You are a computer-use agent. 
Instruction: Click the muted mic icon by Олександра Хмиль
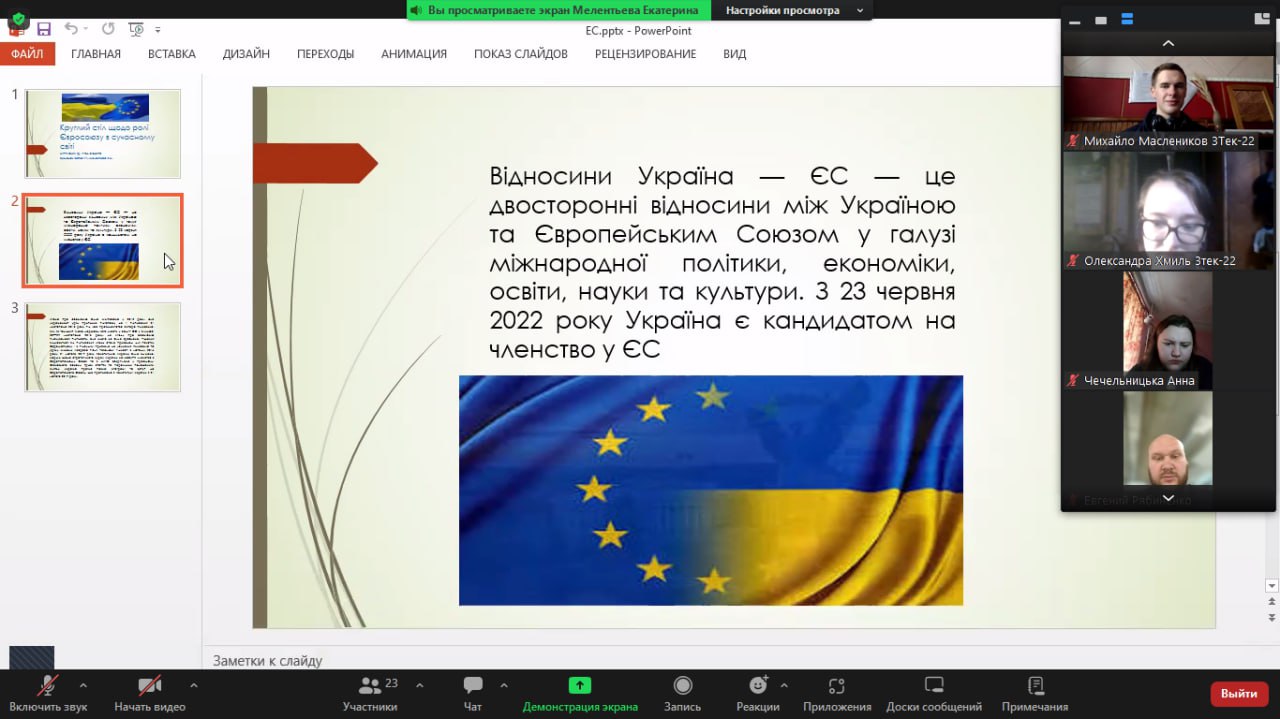point(1073,261)
